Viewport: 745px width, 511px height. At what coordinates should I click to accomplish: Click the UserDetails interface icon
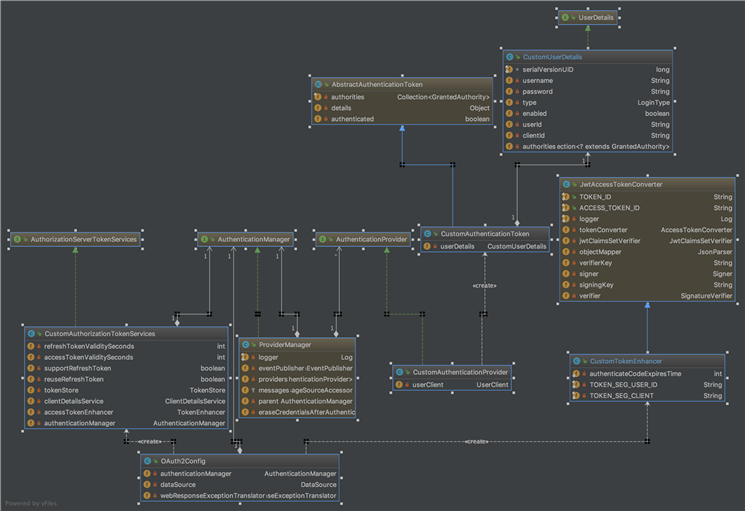(x=565, y=18)
